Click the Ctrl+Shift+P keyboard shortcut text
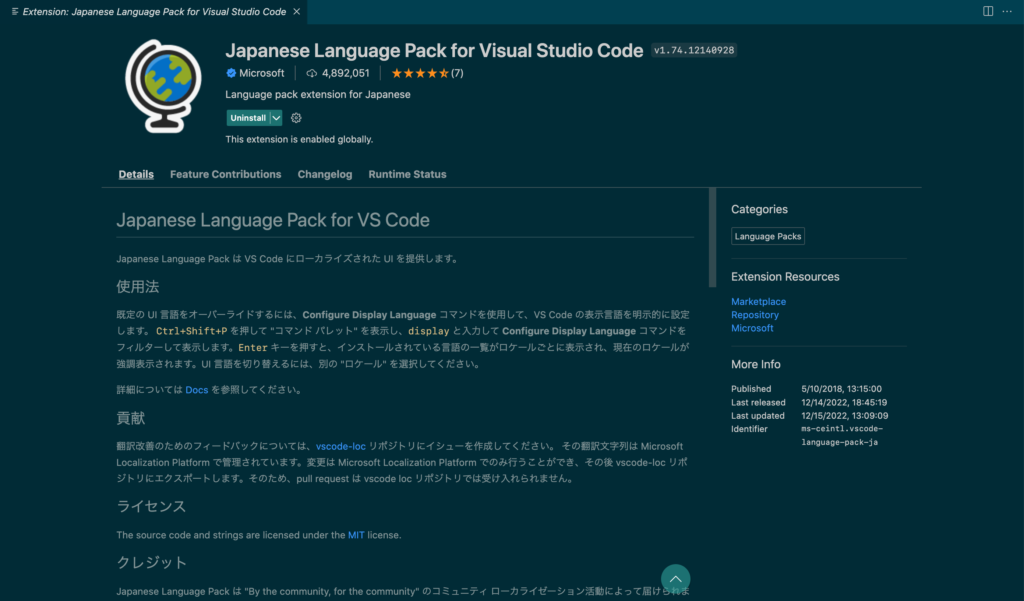Screen dimensions: 1024x601 point(191,331)
